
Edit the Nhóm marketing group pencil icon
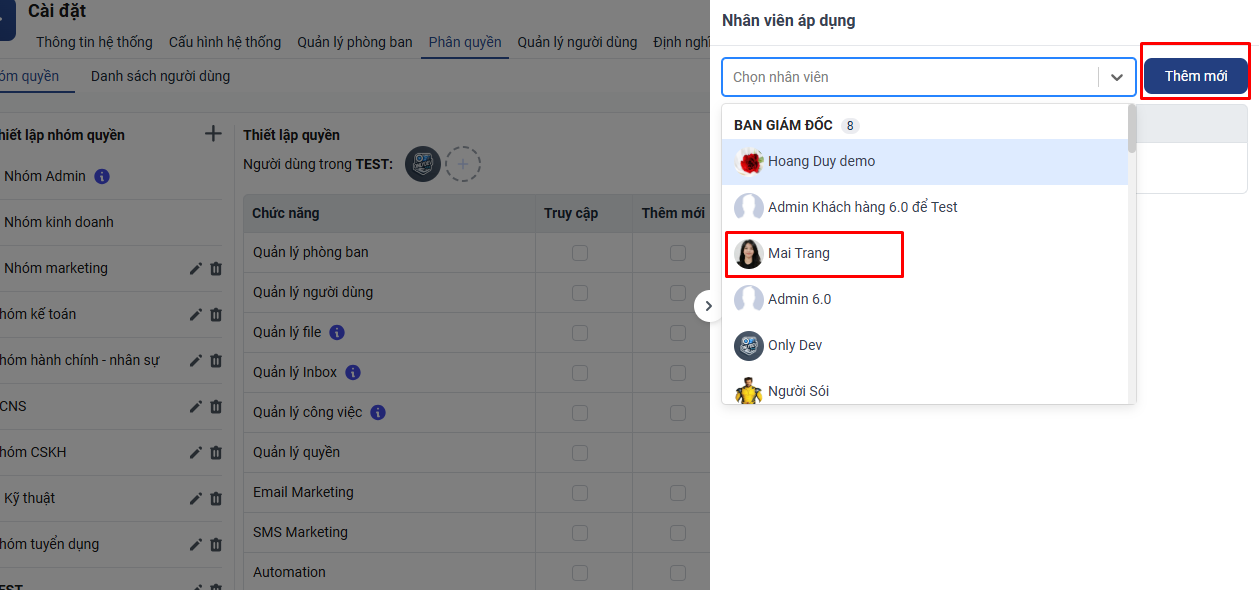(196, 268)
